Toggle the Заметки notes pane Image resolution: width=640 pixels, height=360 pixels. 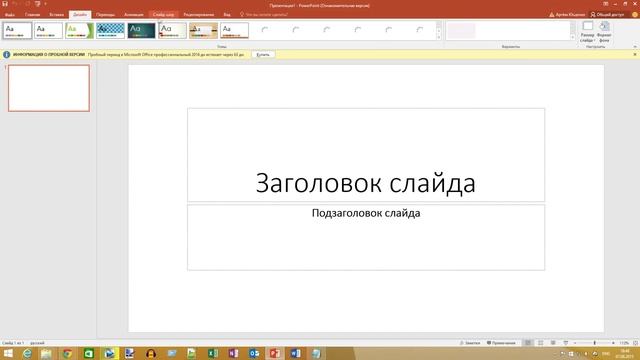[470, 343]
